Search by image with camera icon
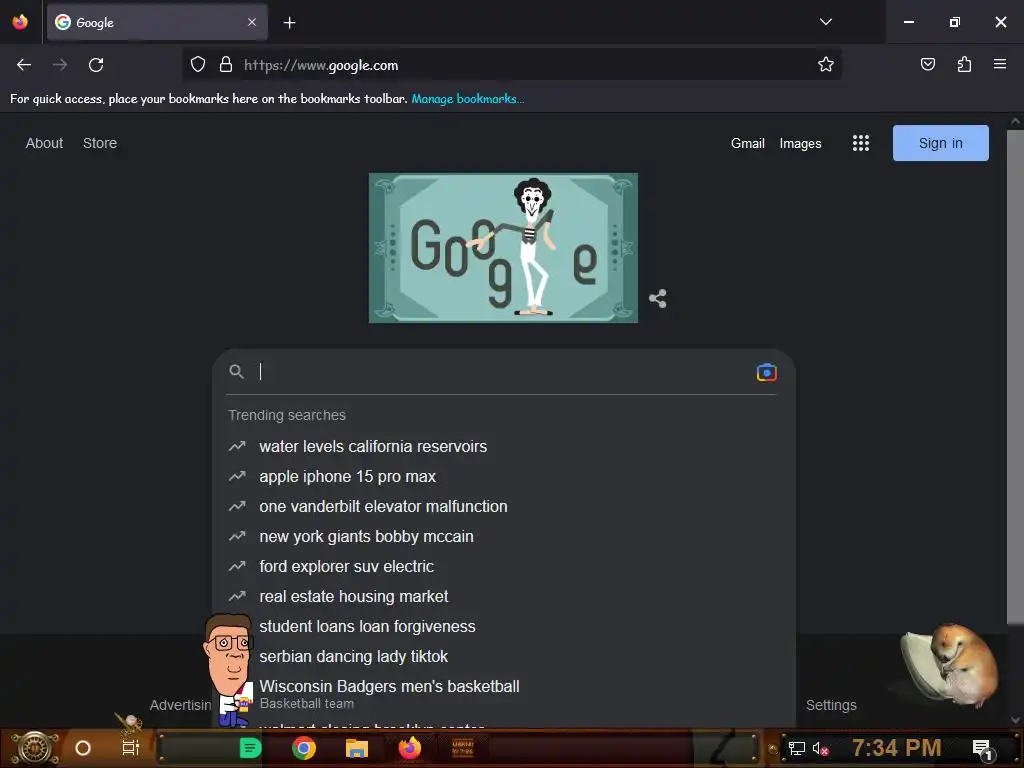1024x768 pixels. tap(767, 372)
